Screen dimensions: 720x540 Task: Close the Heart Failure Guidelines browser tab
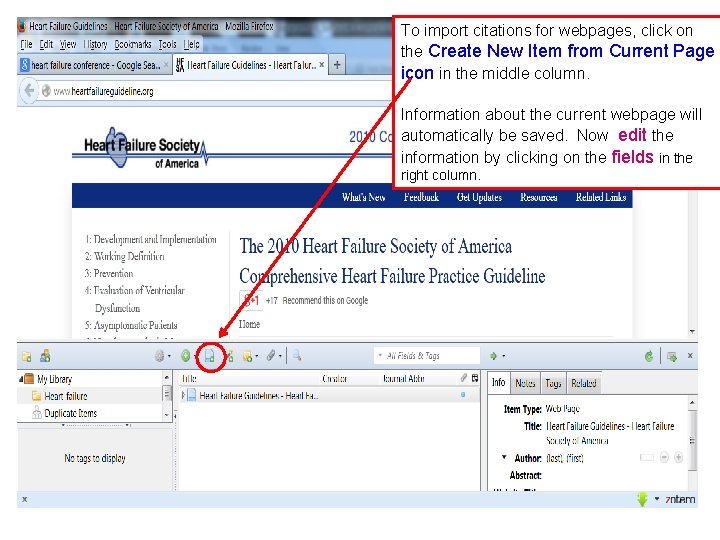322,65
